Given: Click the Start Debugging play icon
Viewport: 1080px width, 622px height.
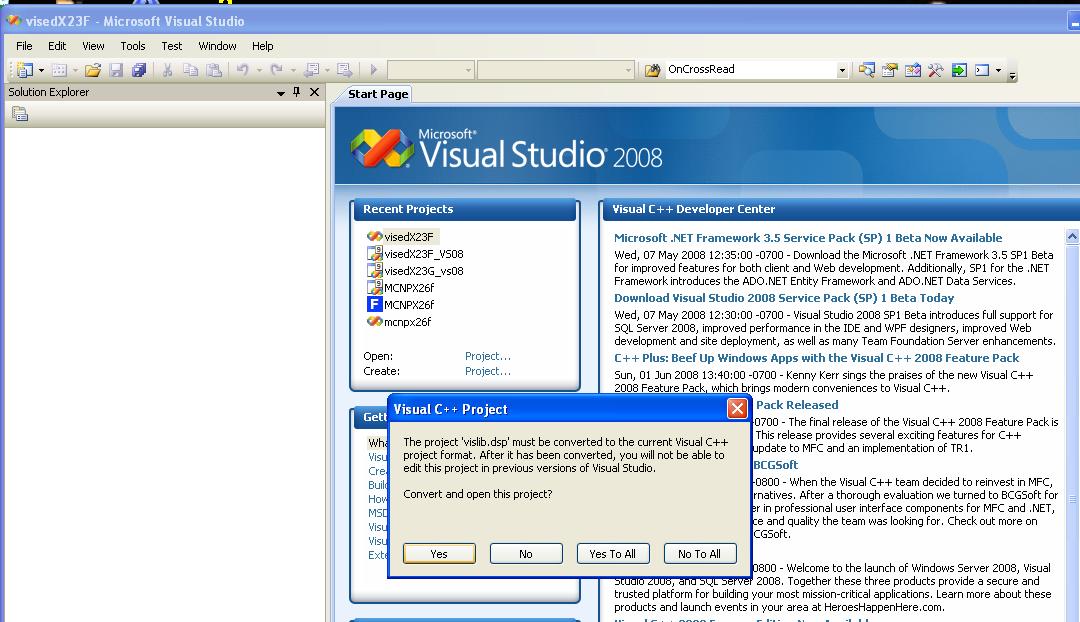Looking at the screenshot, I should (373, 70).
